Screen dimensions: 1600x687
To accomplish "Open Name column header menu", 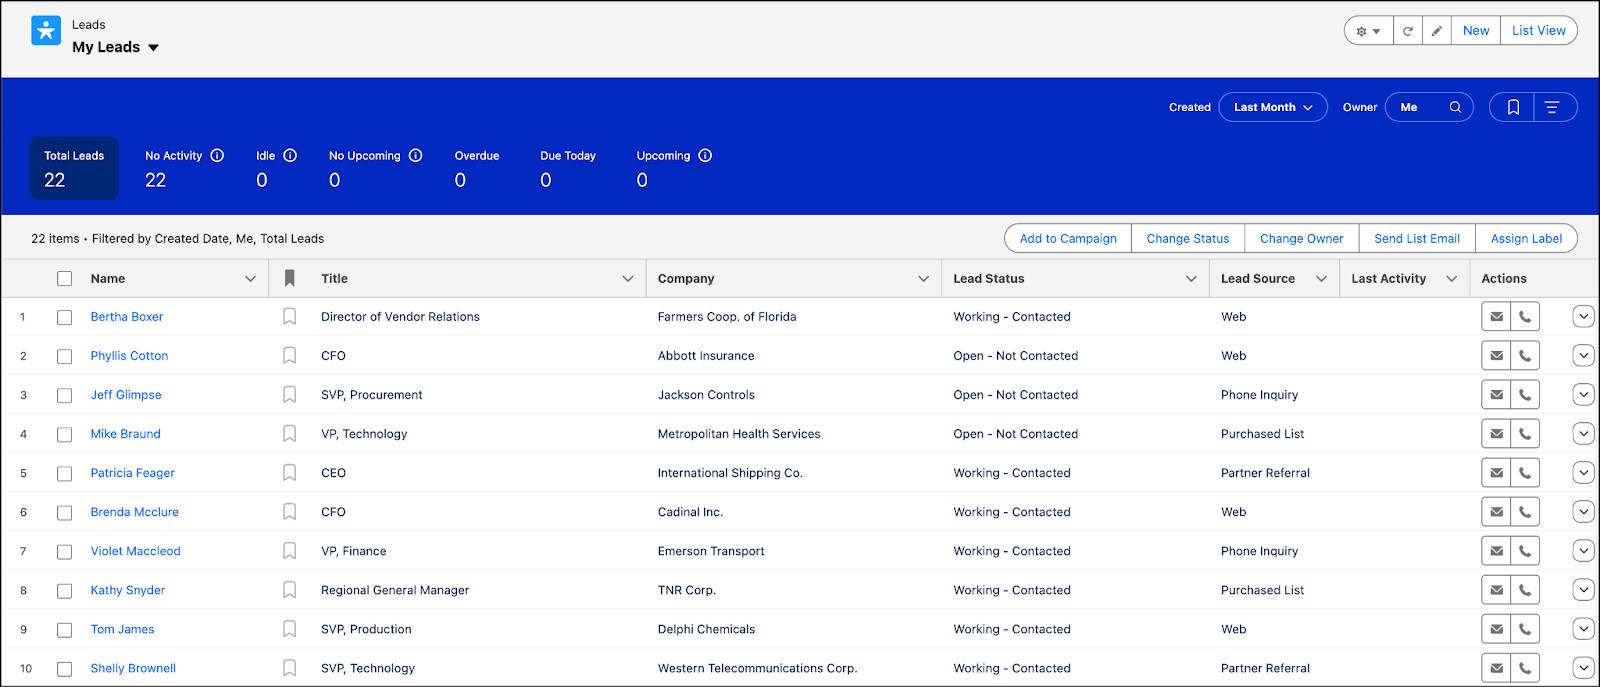I will 250,279.
